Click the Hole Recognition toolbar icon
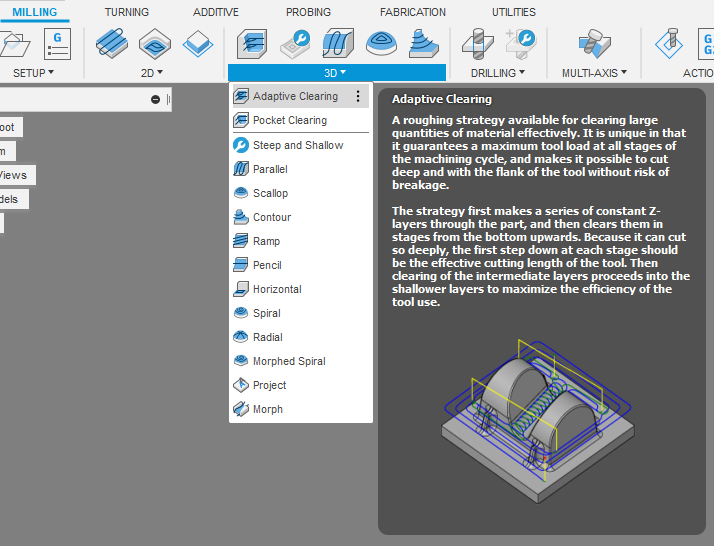The width and height of the screenshot is (714, 546). tap(521, 44)
